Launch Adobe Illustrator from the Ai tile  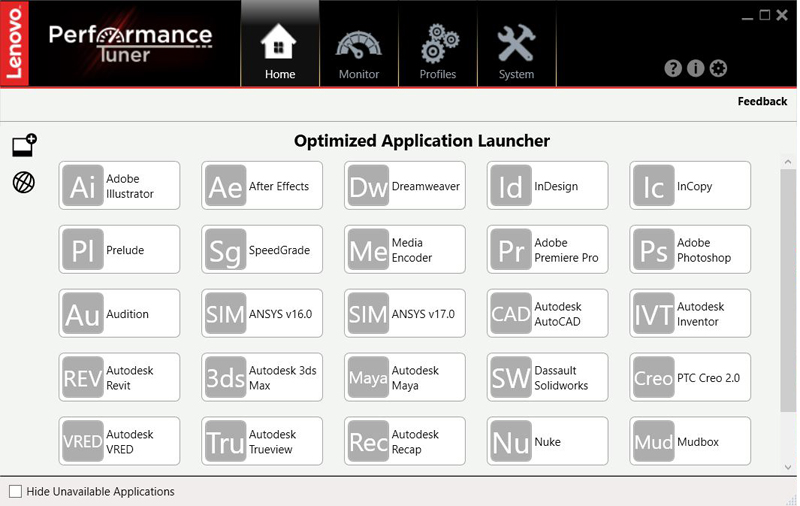119,186
